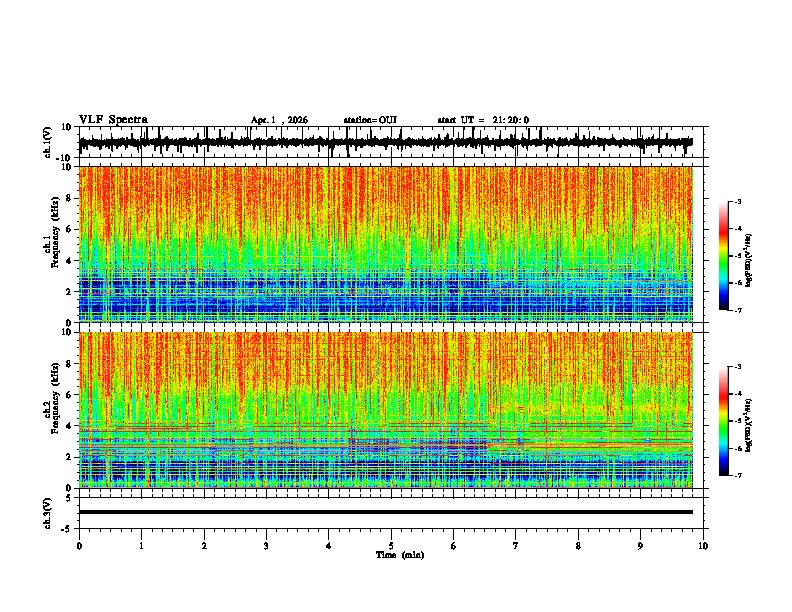This screenshot has width=792, height=612.
Task: Click the "start UT = 21:20: 0" label
Action: (483, 120)
